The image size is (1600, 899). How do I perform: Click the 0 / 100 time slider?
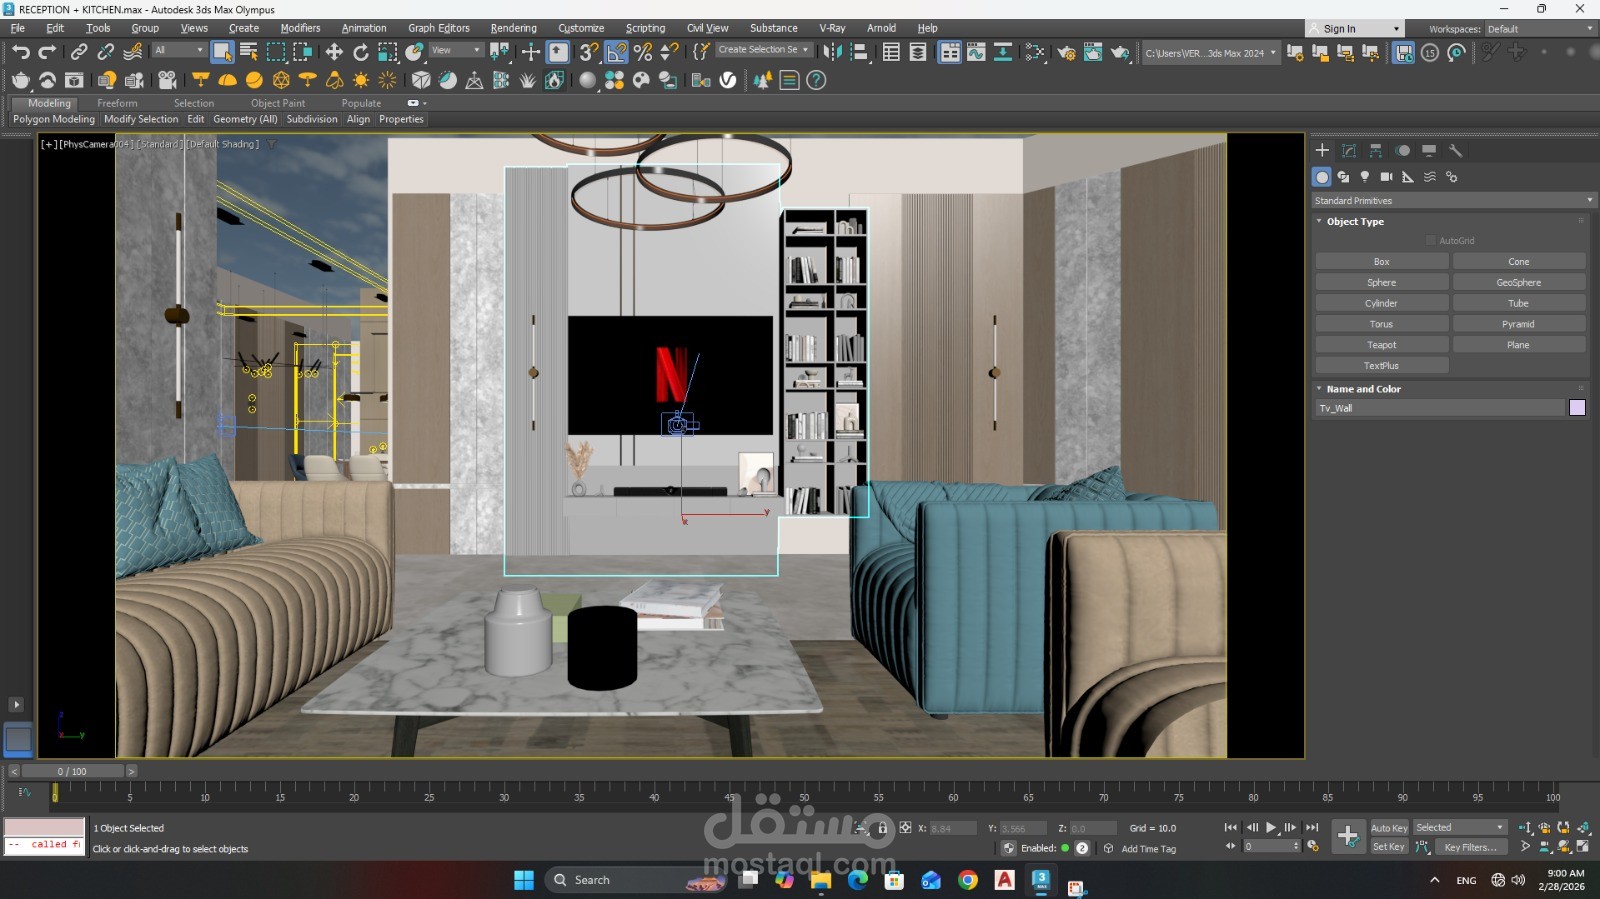coord(72,771)
